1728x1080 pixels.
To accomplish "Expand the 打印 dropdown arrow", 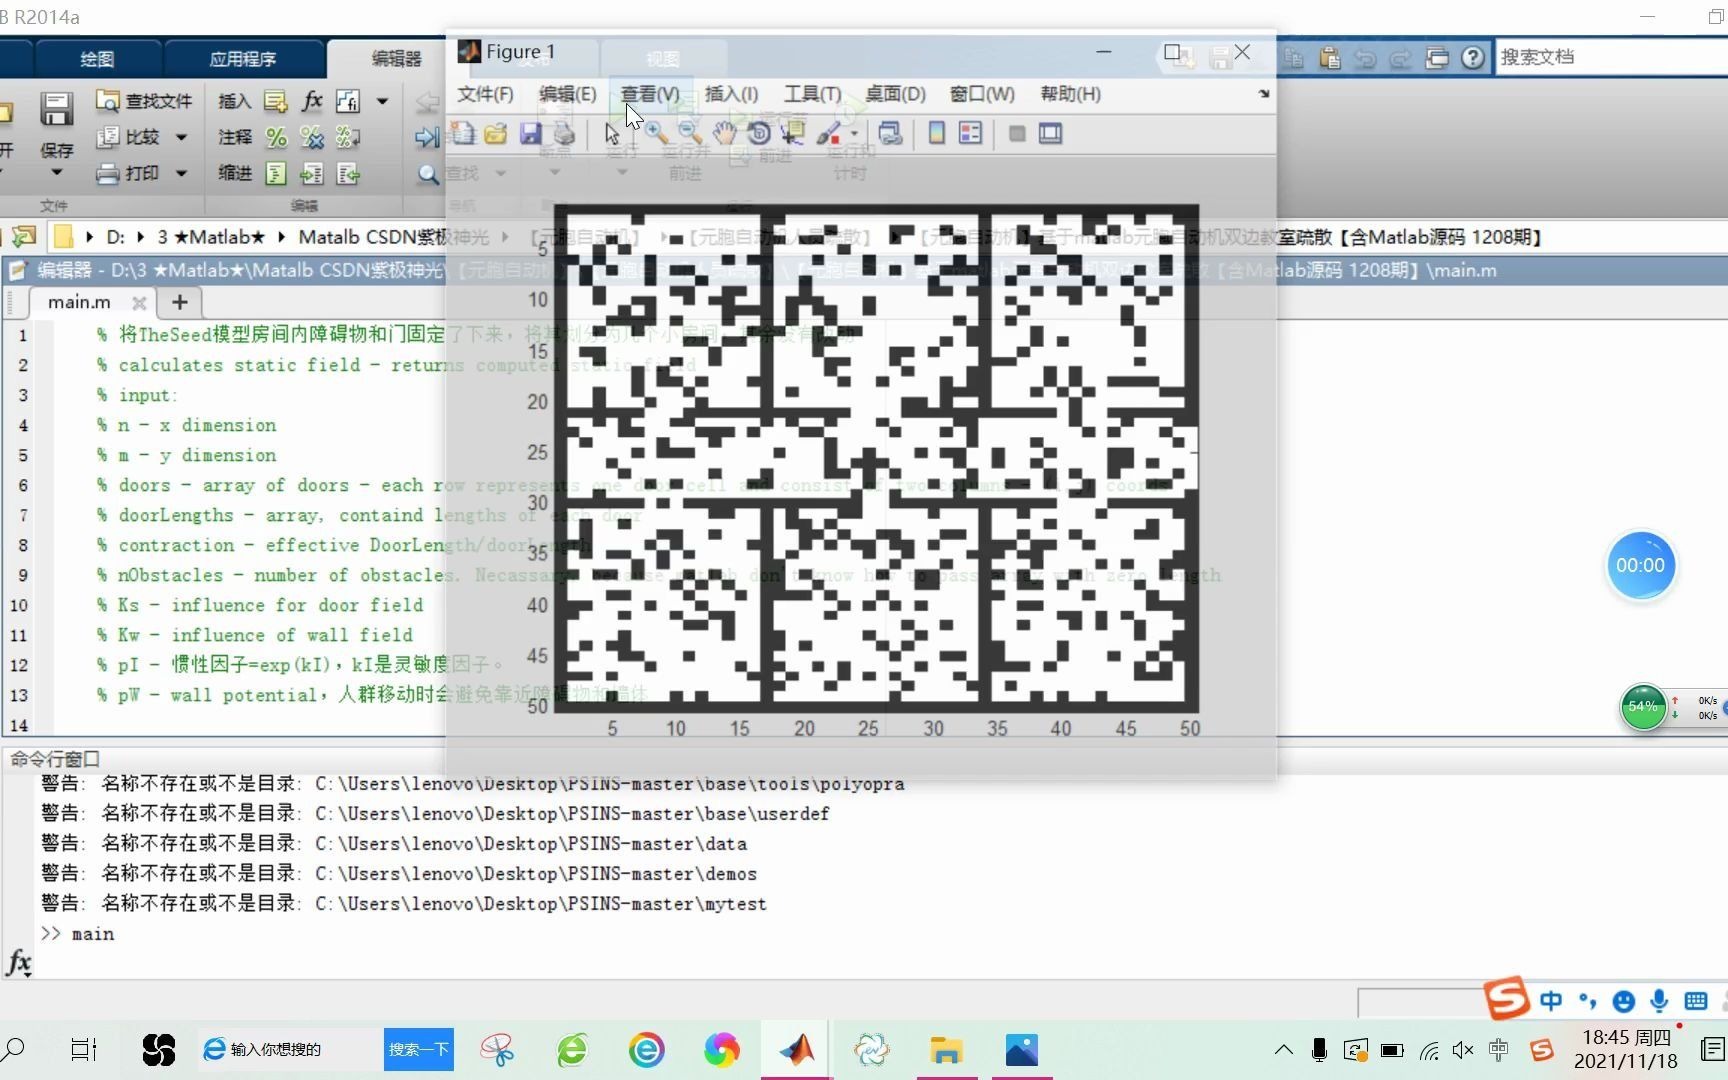I will tap(181, 174).
